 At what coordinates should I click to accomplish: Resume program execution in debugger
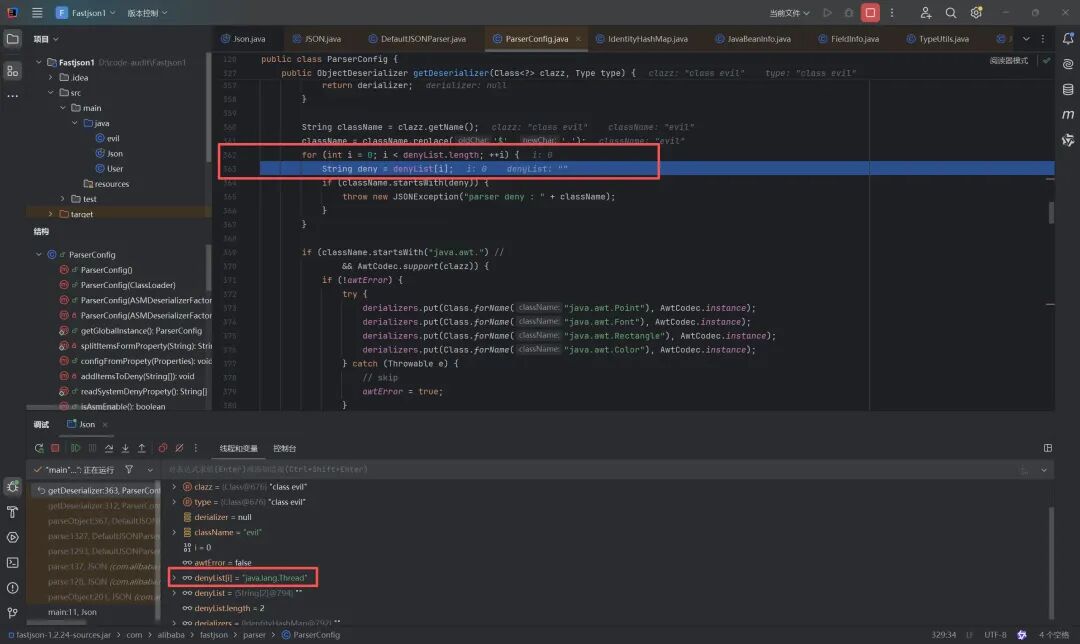[x=76, y=448]
